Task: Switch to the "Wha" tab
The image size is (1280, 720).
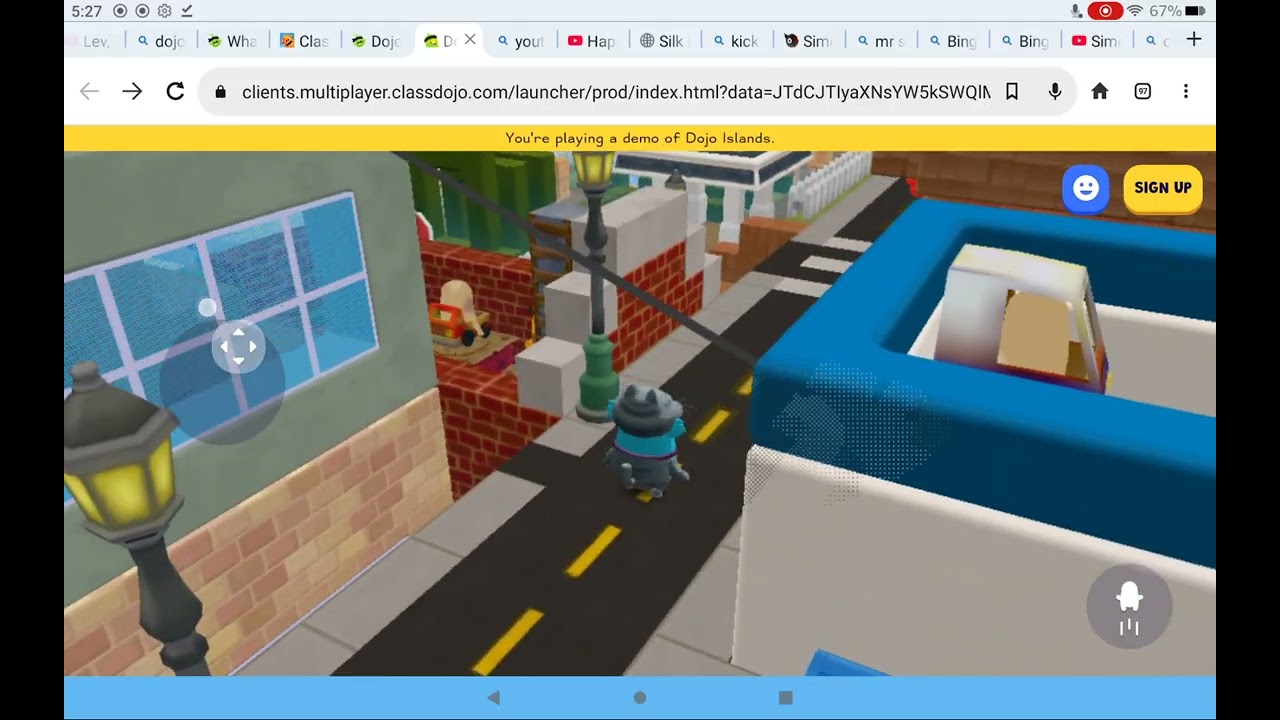Action: tap(232, 41)
